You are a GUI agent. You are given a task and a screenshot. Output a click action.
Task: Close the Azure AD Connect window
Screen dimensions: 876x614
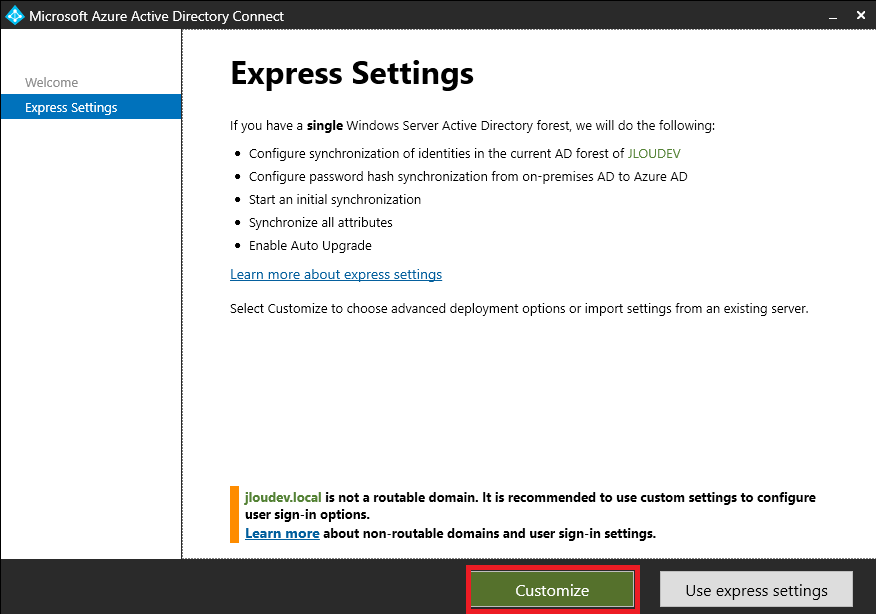(861, 15)
